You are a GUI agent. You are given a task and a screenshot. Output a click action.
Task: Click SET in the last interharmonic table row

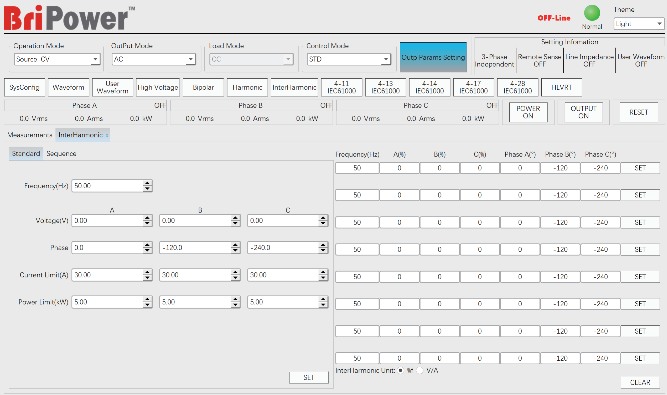tap(640, 358)
